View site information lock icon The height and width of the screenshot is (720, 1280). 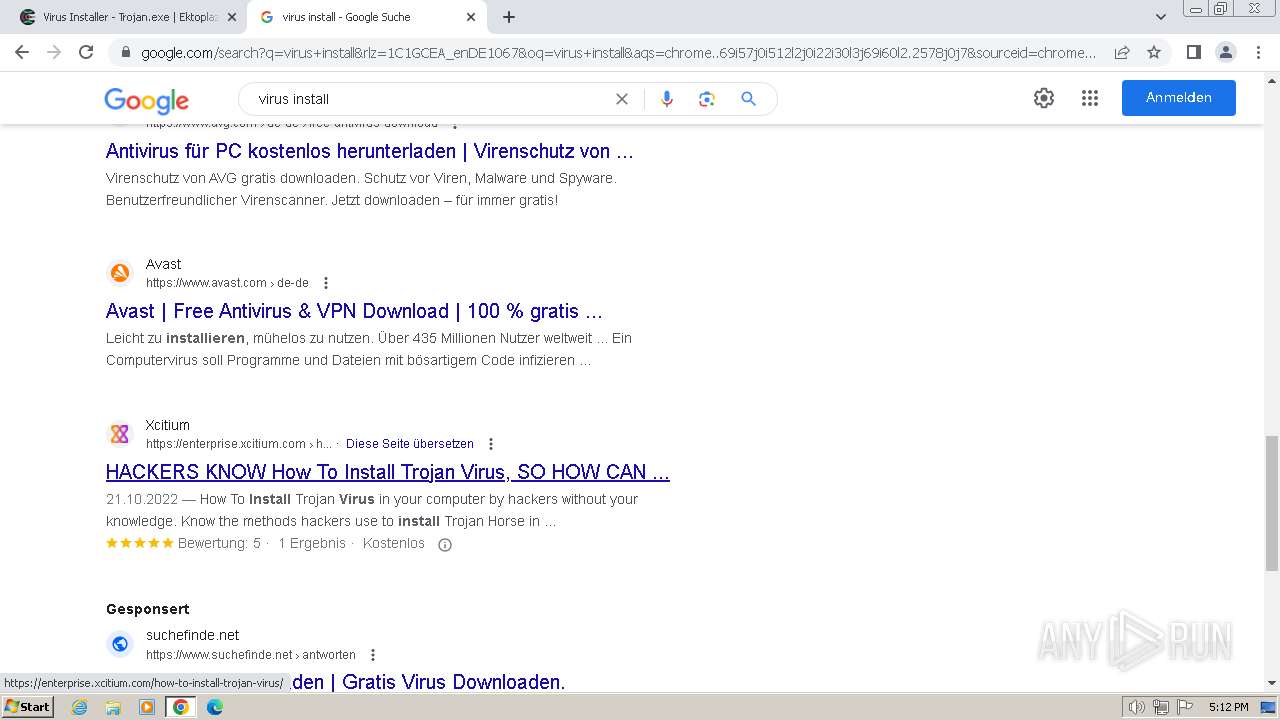tap(125, 53)
